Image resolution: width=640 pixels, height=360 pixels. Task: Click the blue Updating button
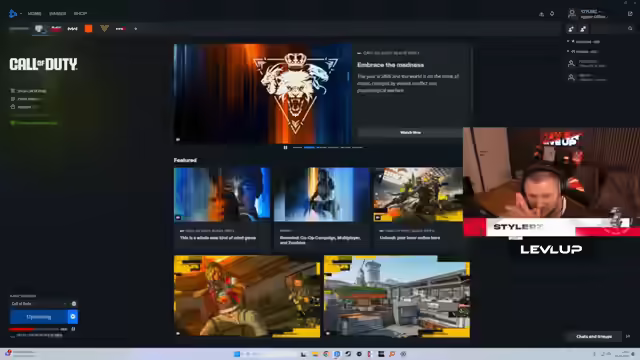[x=39, y=317]
